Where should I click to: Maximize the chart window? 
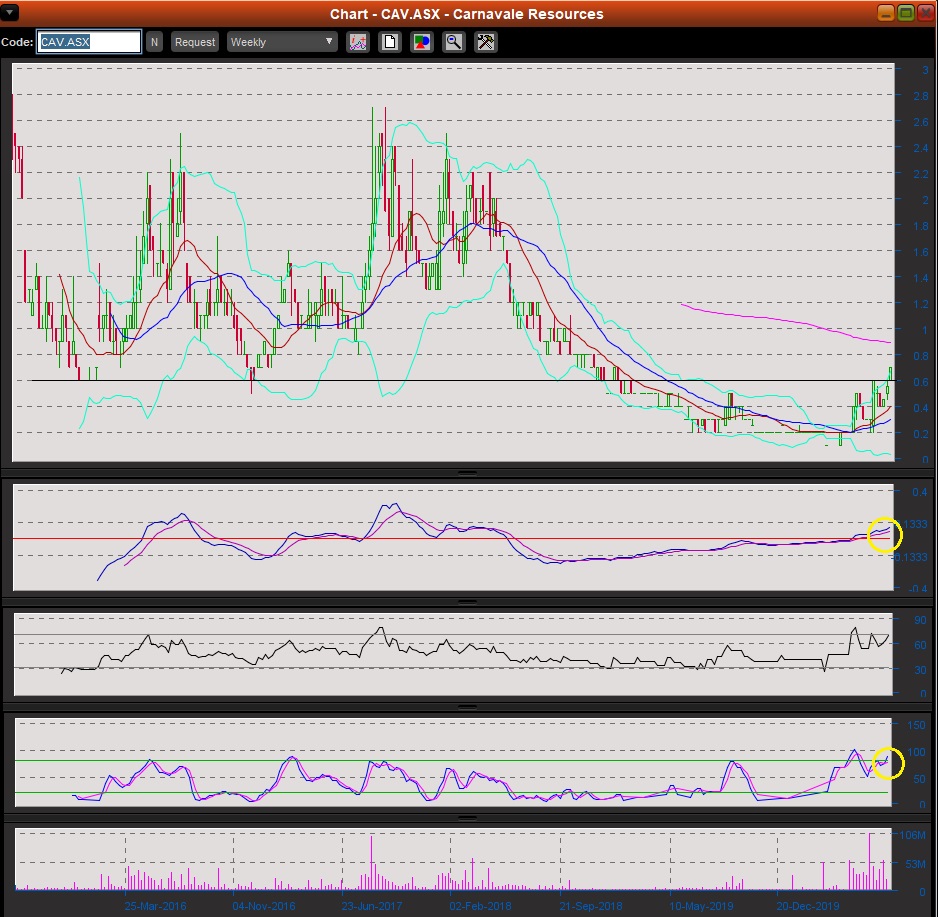click(x=906, y=13)
